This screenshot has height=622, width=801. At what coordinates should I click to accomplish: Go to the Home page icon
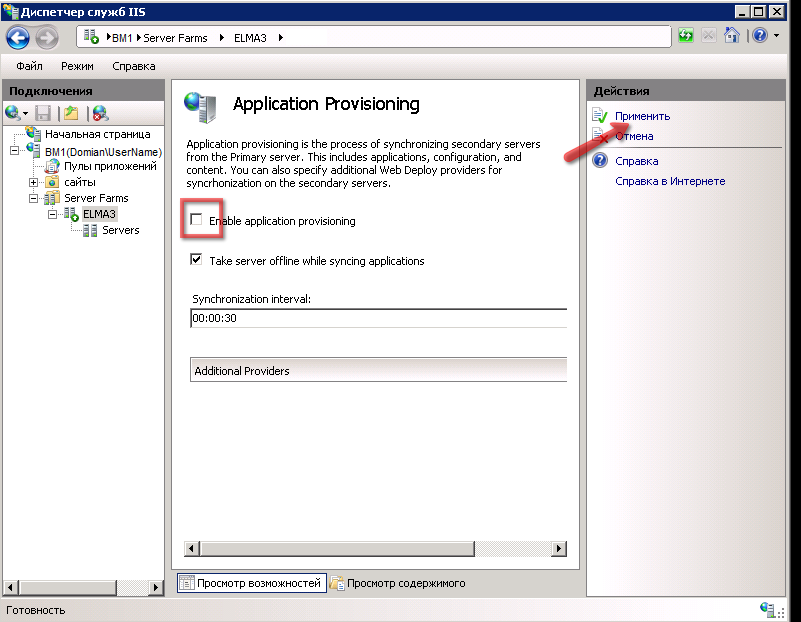click(732, 37)
